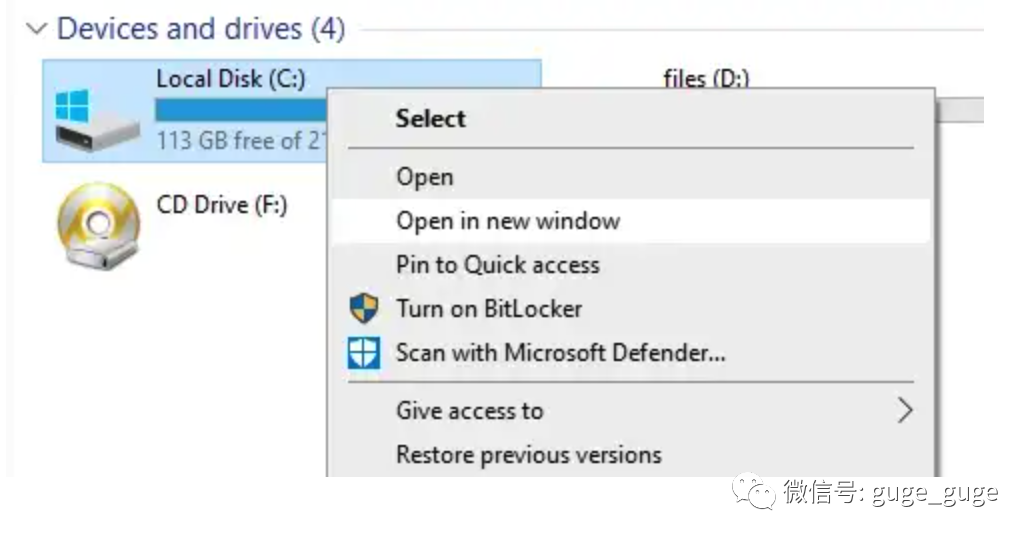Choose Open in the context menu
This screenshot has width=1032, height=540.
point(424,177)
